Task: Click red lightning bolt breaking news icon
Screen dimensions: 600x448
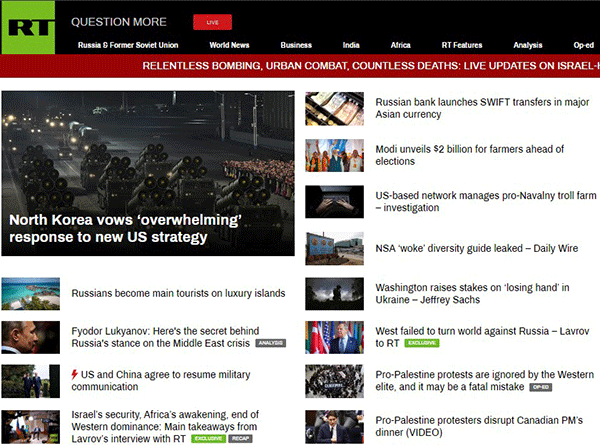Action: click(75, 375)
